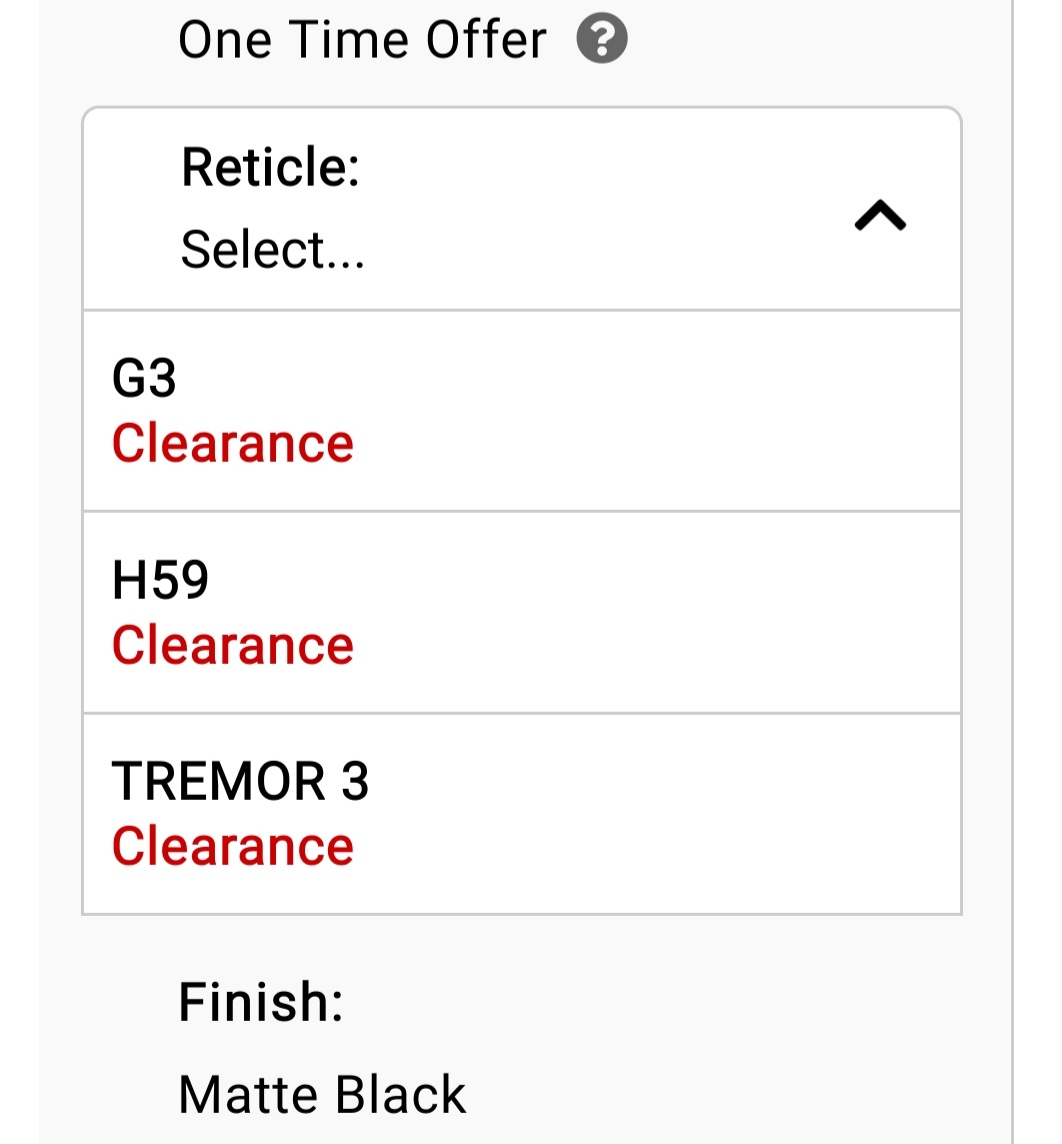Click the TREMOR 3 text label
Image resolution: width=1062 pixels, height=1144 pixels.
(x=240, y=781)
